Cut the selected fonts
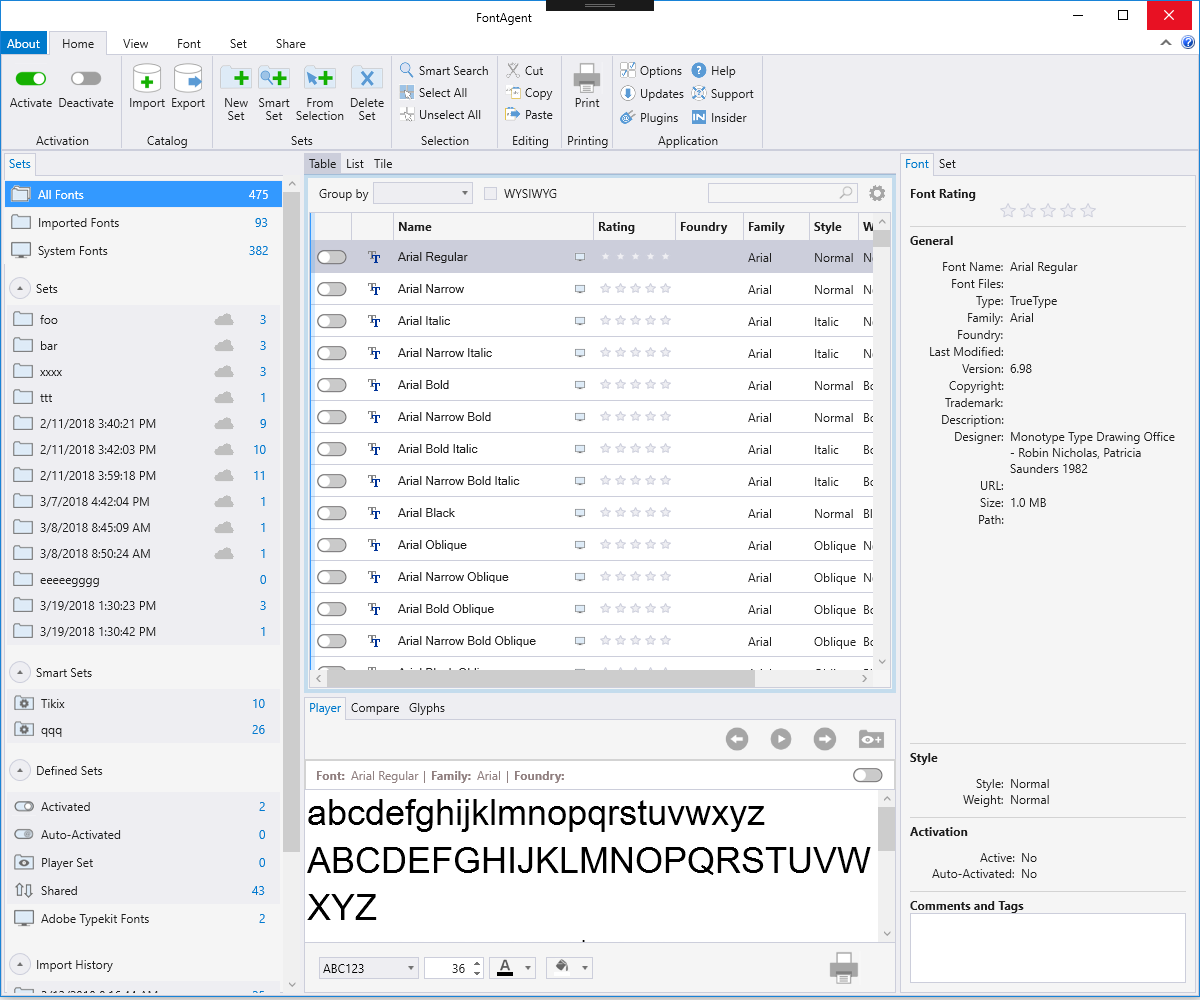Screen dimensions: 1200x1000 tap(525, 71)
